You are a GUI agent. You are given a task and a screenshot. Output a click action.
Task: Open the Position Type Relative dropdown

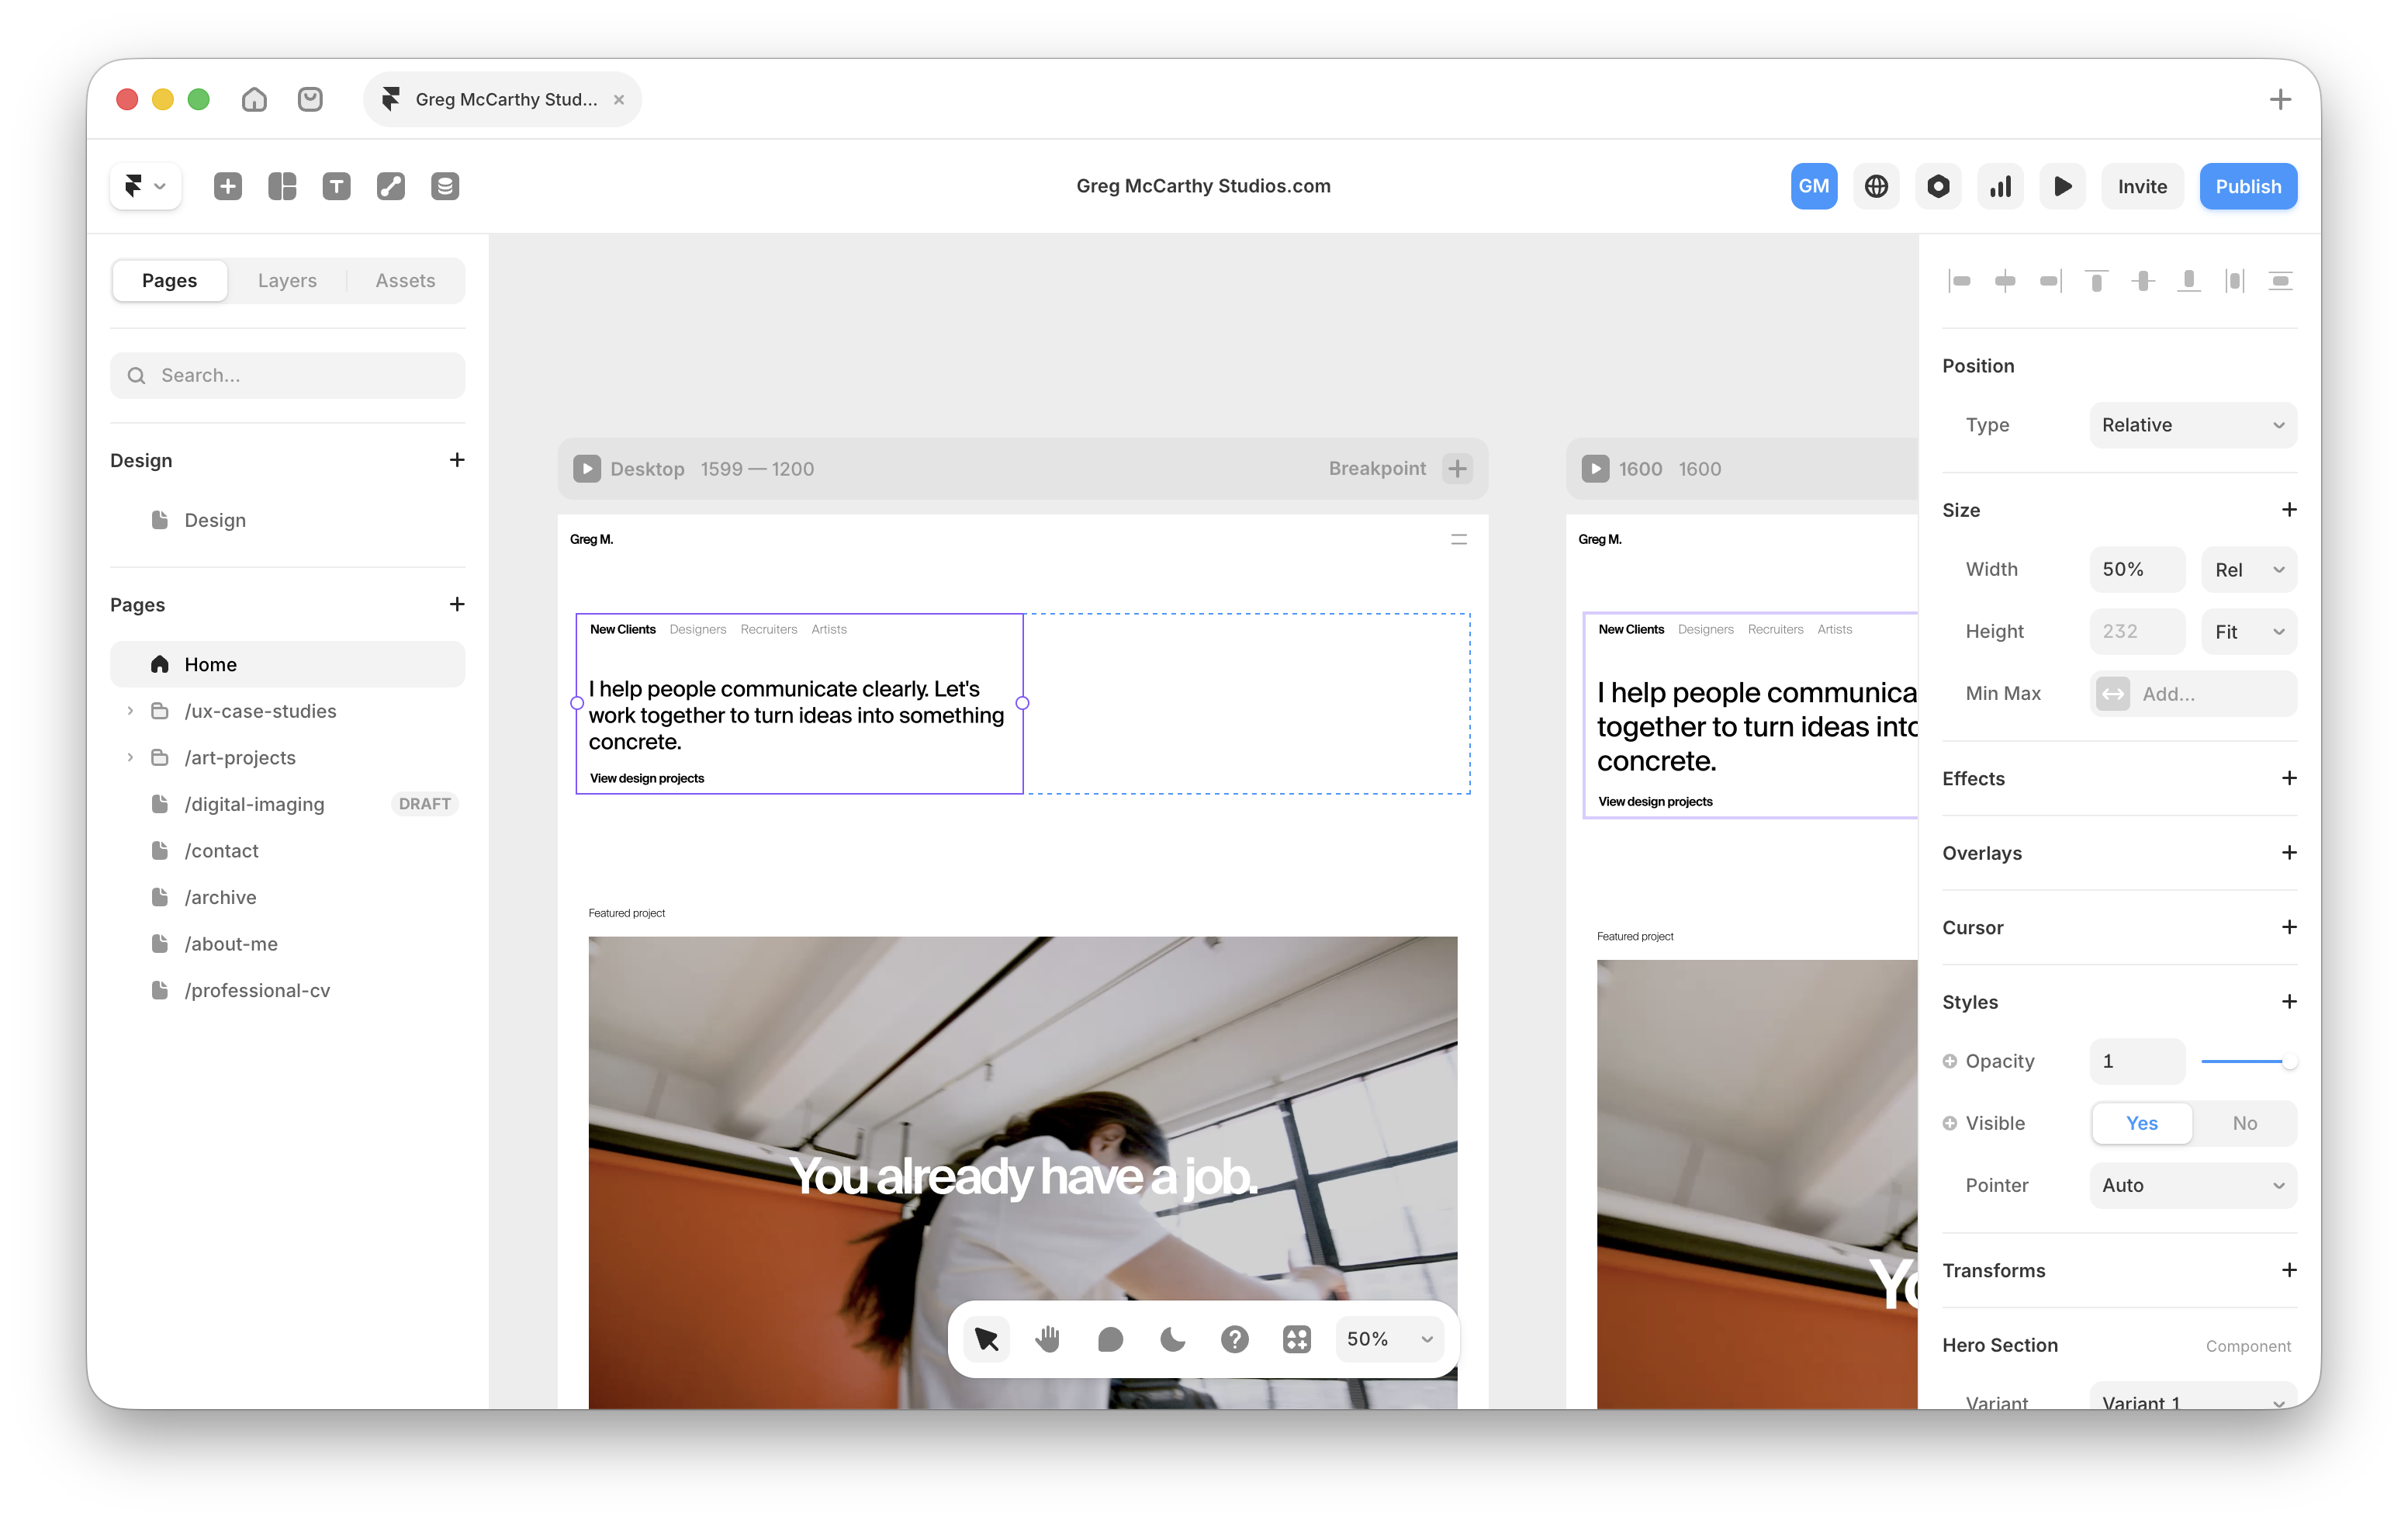[x=2193, y=425]
